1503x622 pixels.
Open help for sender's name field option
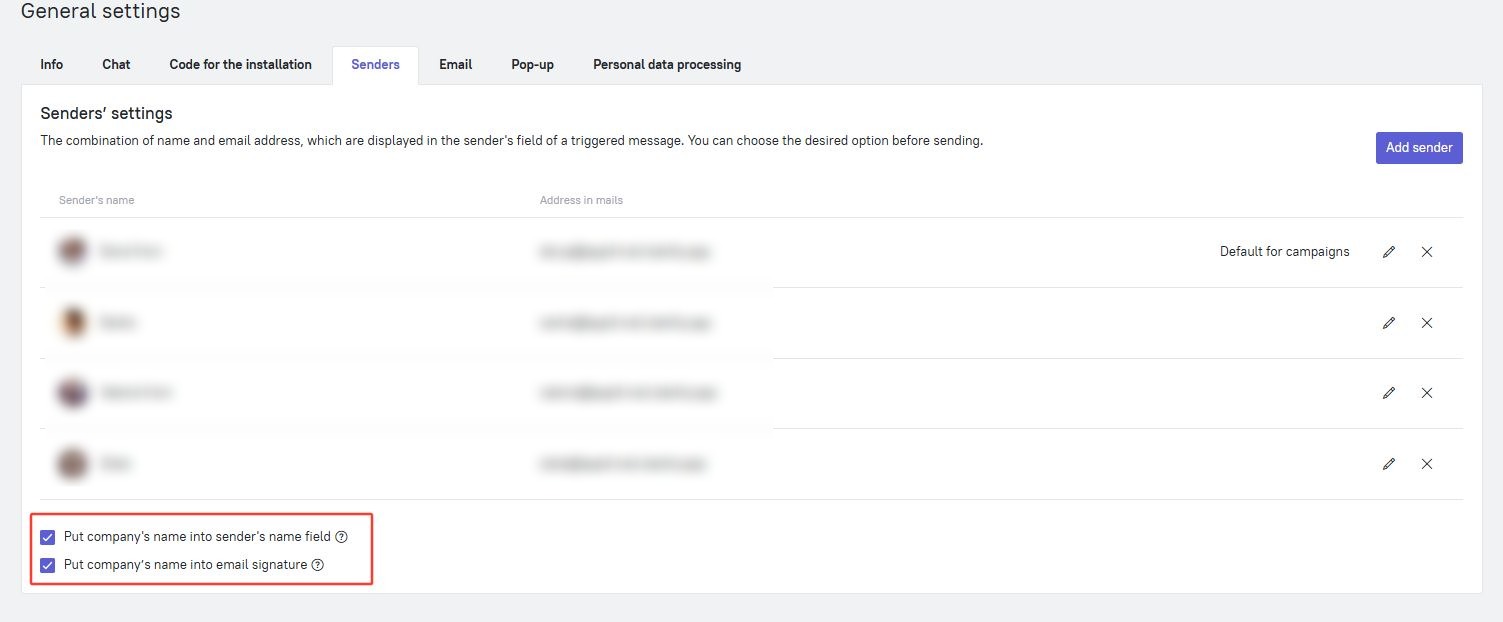tap(341, 537)
